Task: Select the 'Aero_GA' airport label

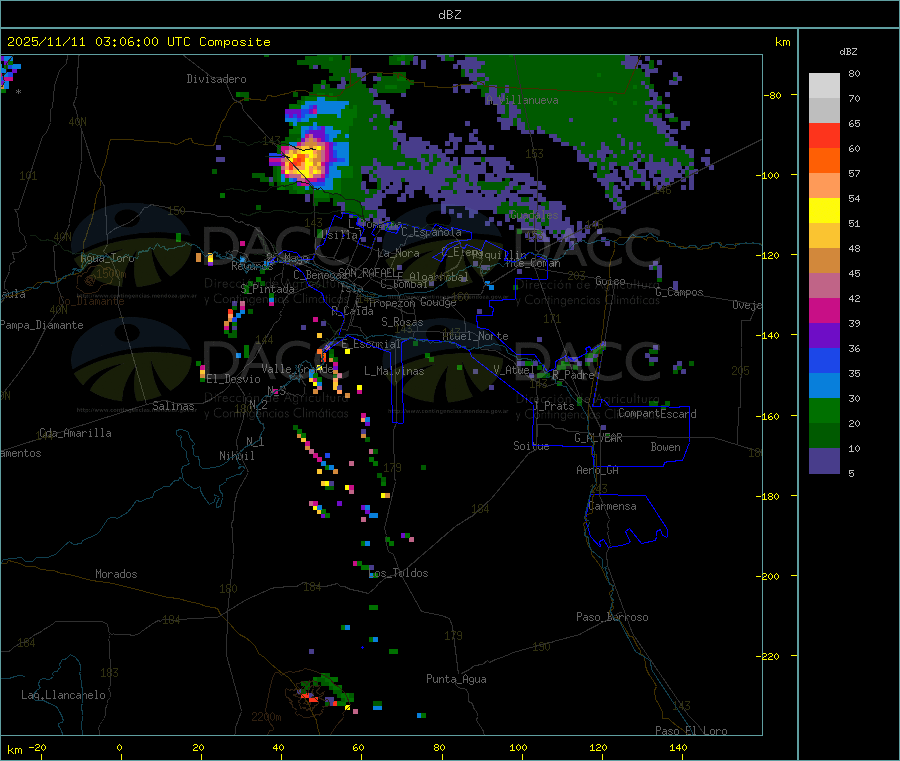Action: pos(597,470)
